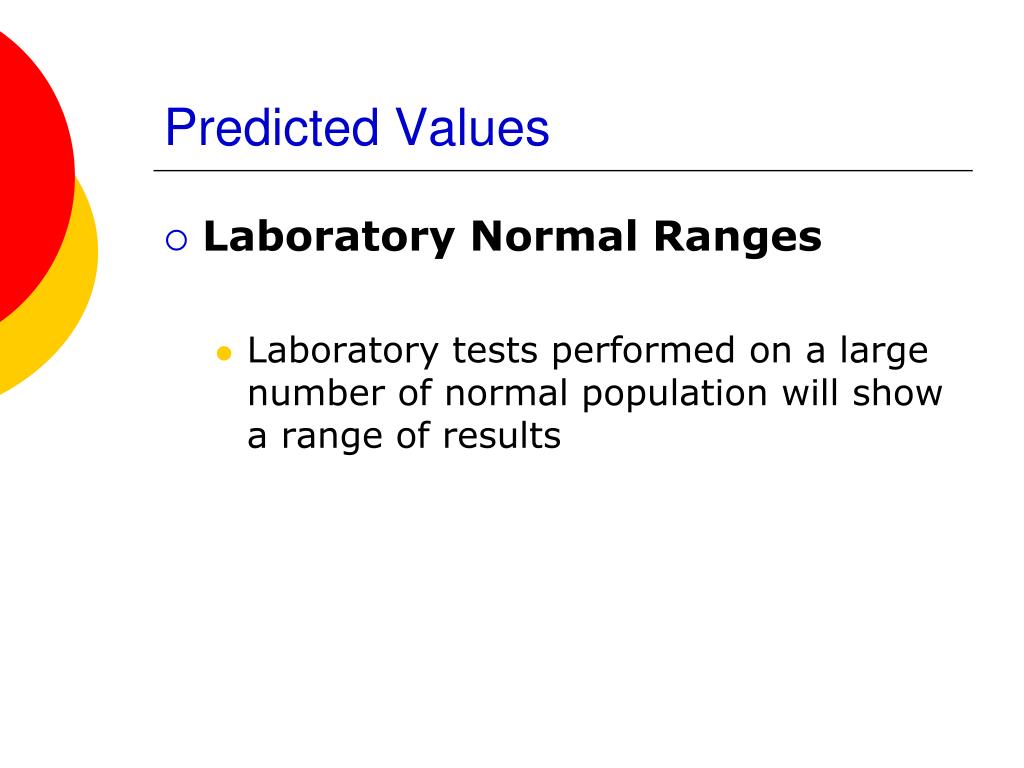Click the horizontal line under the title
1024x768 pixels.
coord(563,170)
